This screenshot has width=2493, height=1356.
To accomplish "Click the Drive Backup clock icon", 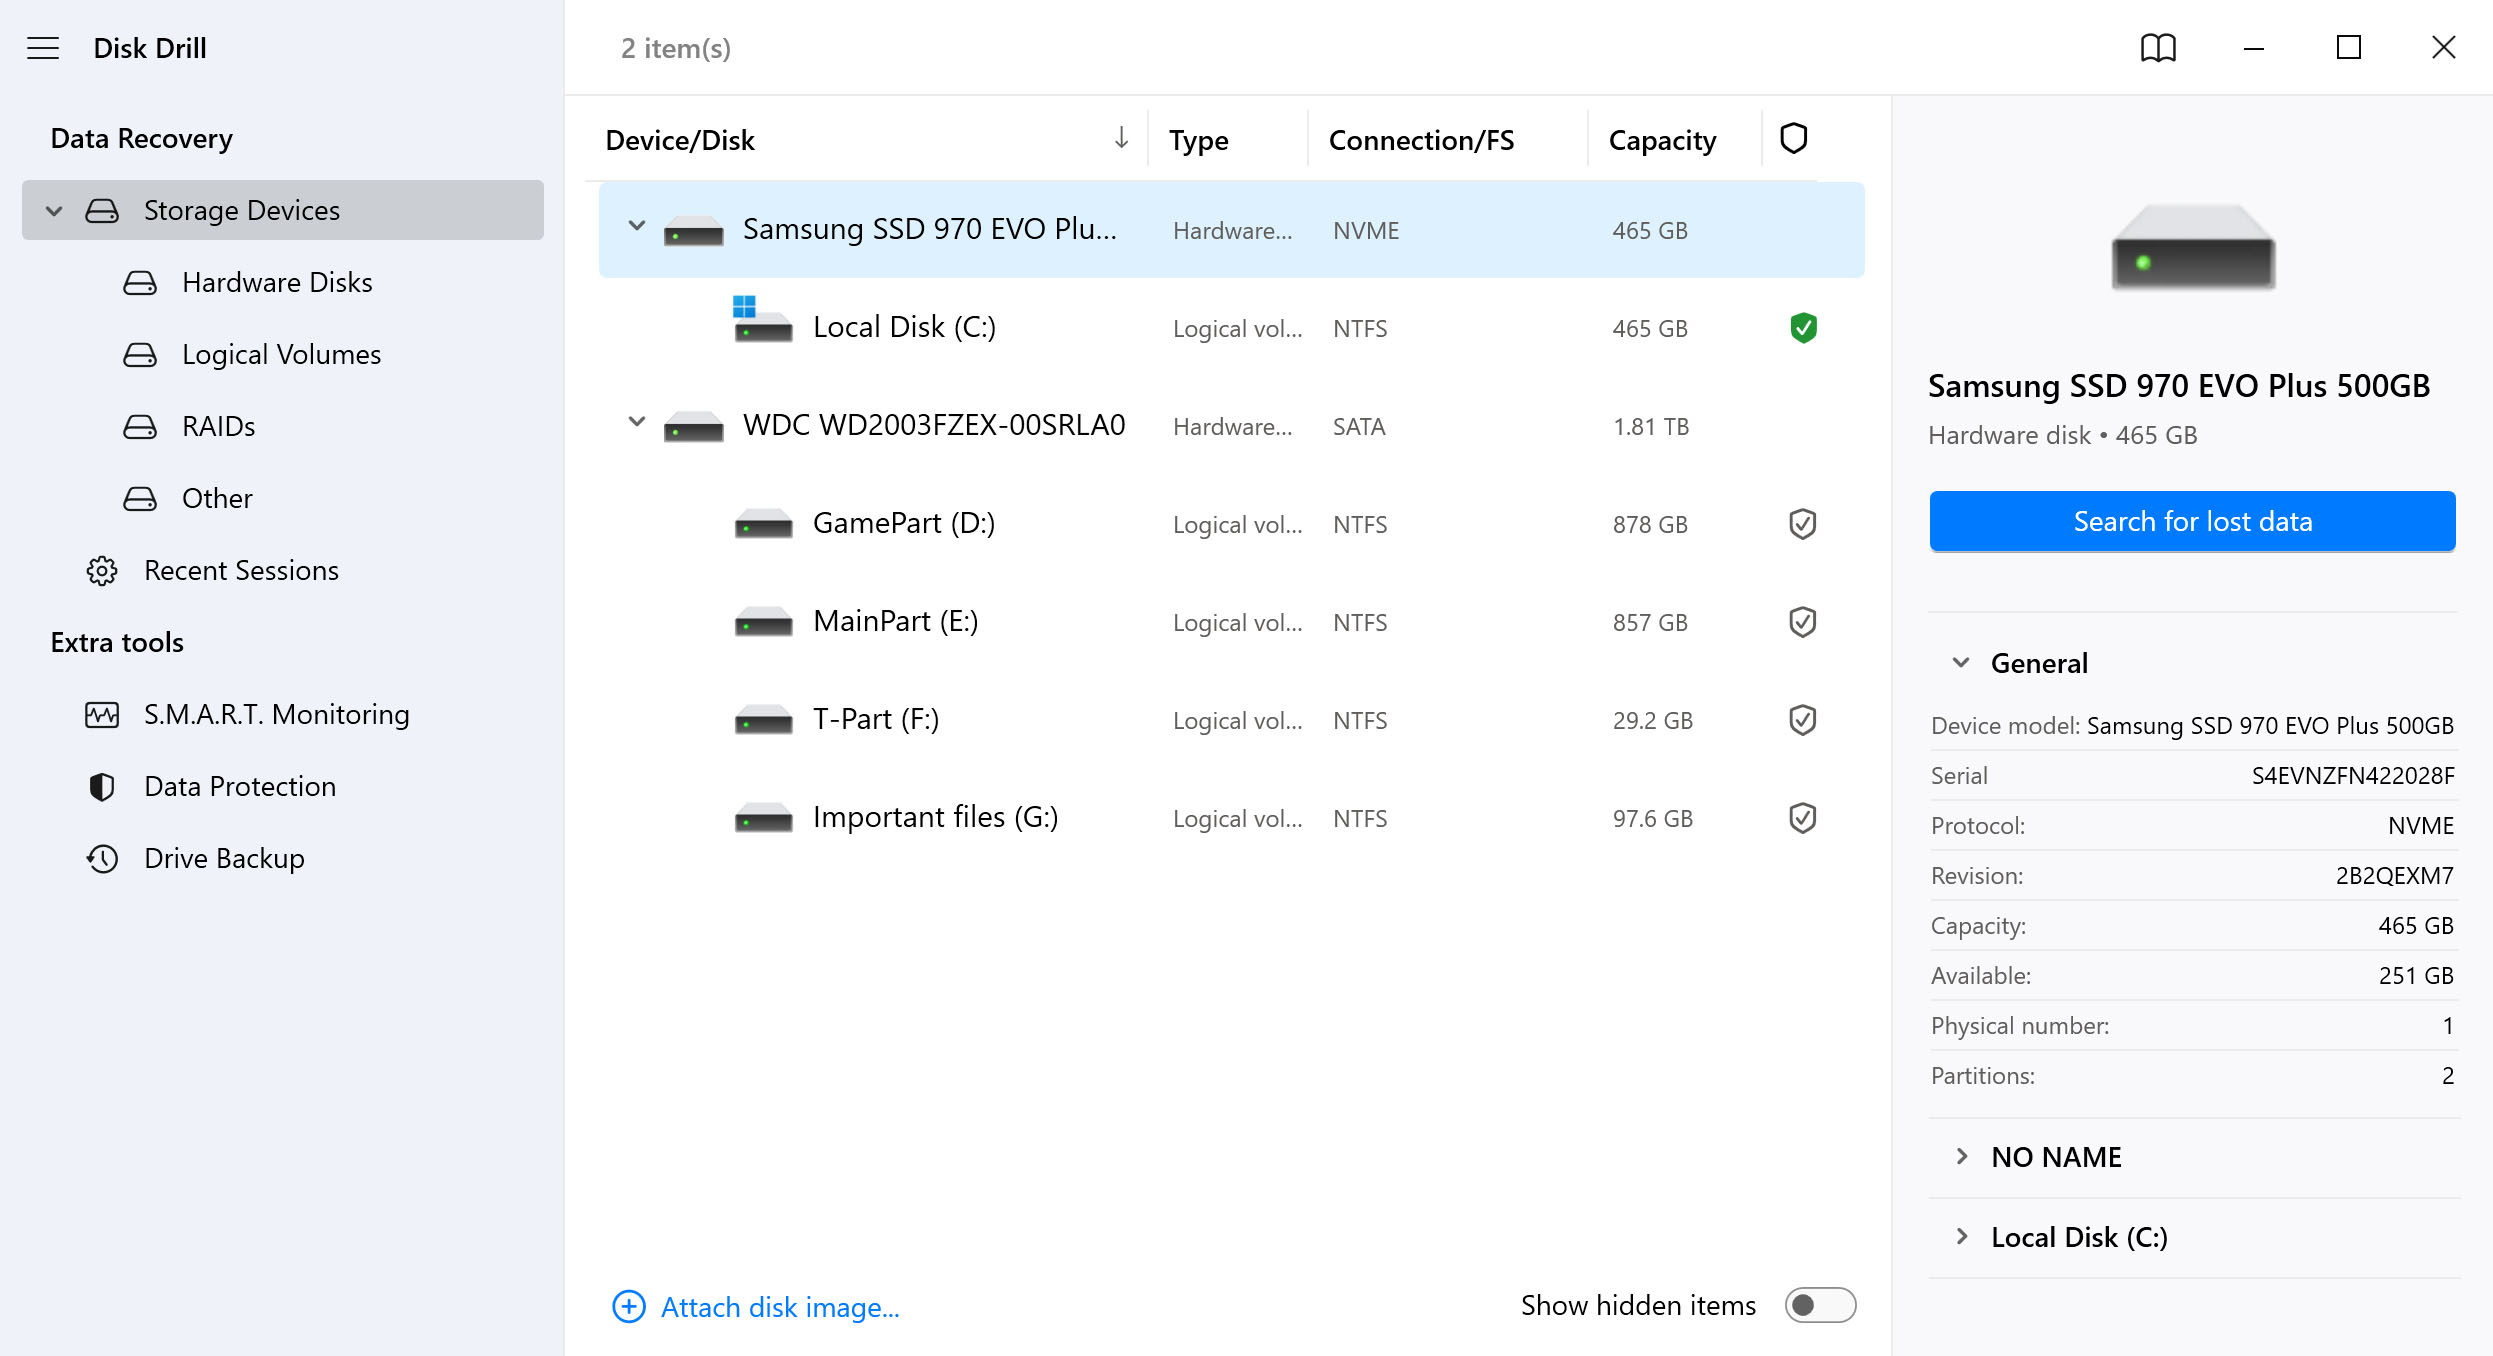I will (x=102, y=859).
